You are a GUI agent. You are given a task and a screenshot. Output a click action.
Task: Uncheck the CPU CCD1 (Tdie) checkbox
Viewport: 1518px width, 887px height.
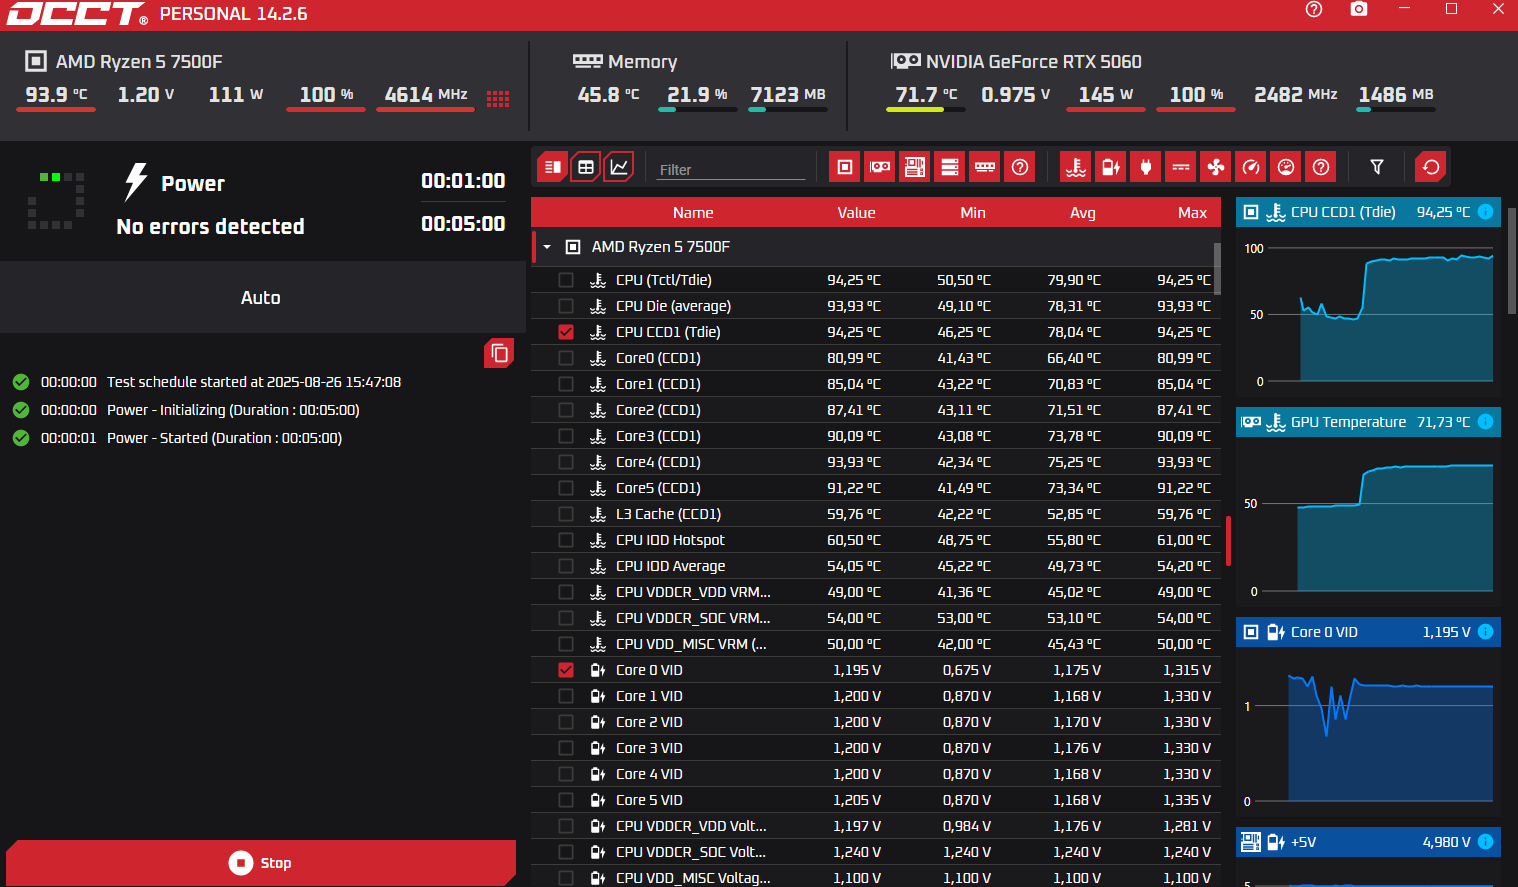[x=566, y=332]
